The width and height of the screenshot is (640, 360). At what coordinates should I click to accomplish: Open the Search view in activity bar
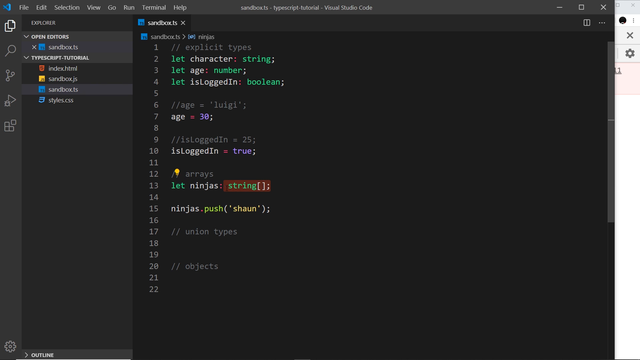click(10, 51)
